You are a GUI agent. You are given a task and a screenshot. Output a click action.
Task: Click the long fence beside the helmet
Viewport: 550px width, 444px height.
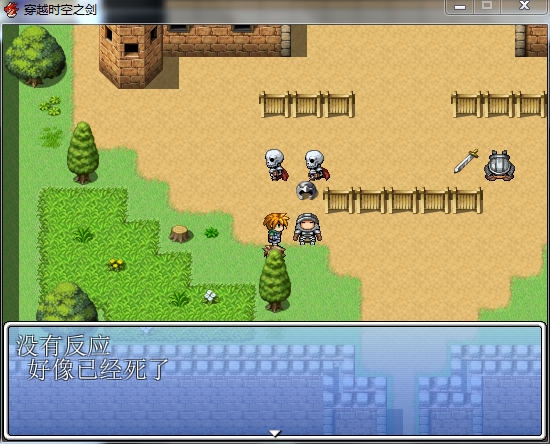point(403,201)
